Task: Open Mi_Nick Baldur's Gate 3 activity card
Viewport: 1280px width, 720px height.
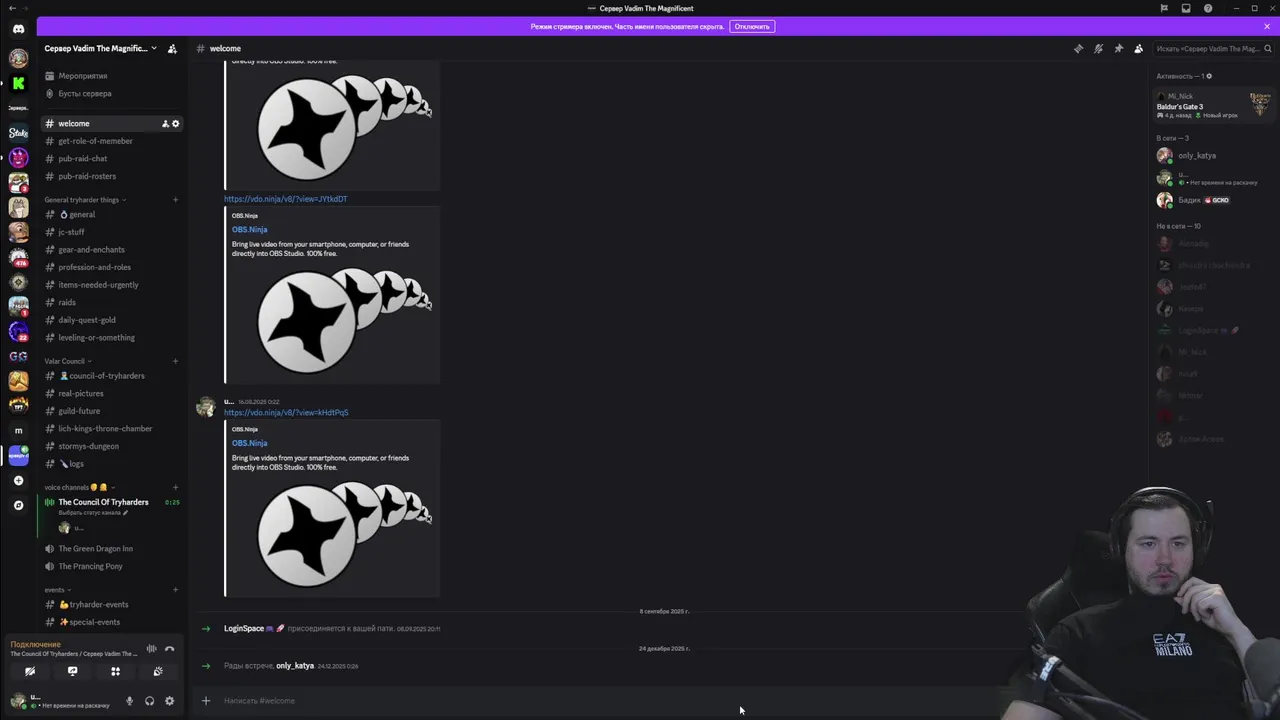Action: [1213, 106]
